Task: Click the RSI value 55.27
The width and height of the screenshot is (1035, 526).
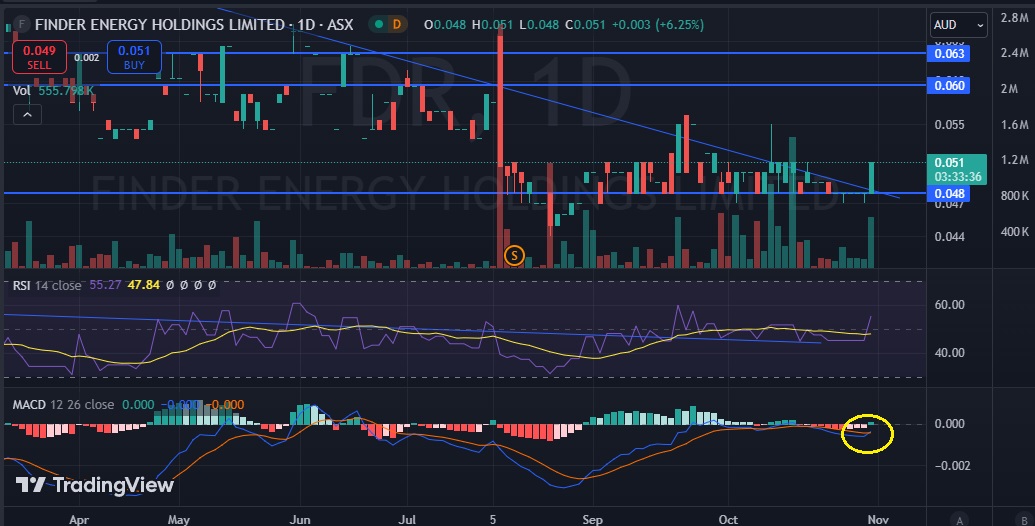Action: [x=105, y=285]
